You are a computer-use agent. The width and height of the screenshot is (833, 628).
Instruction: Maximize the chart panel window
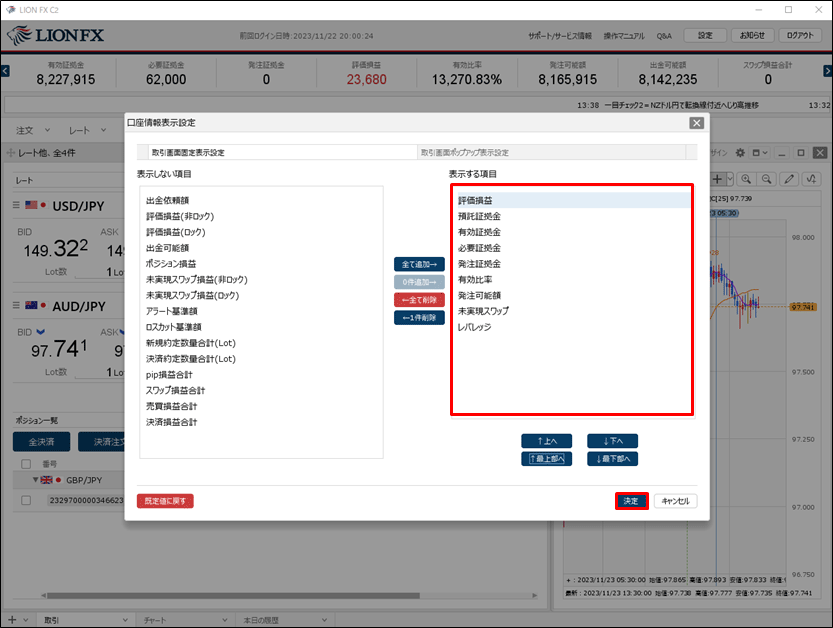pyautogui.click(x=801, y=153)
